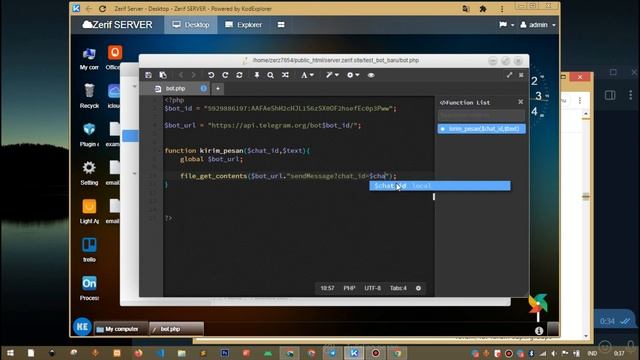
Task: Open My computer desktop icon
Action: 89,59
